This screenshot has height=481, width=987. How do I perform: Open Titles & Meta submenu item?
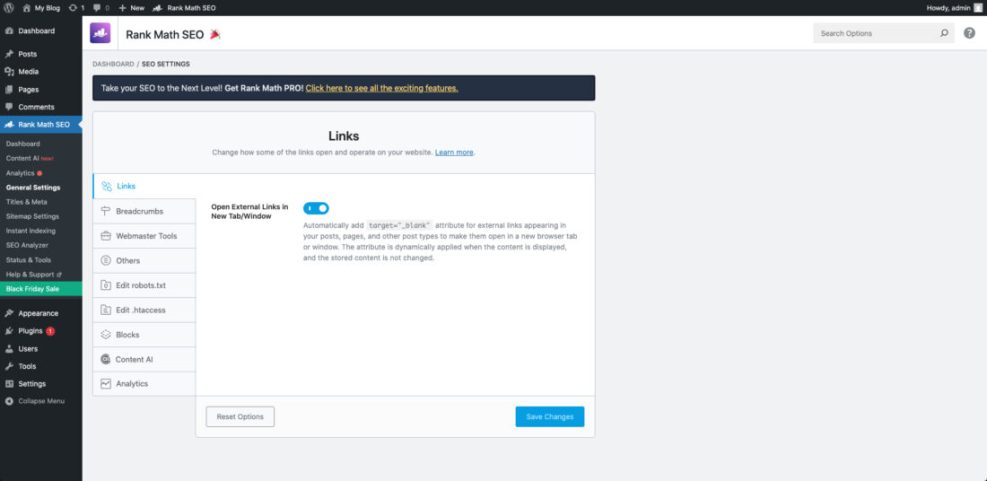[x=26, y=202]
